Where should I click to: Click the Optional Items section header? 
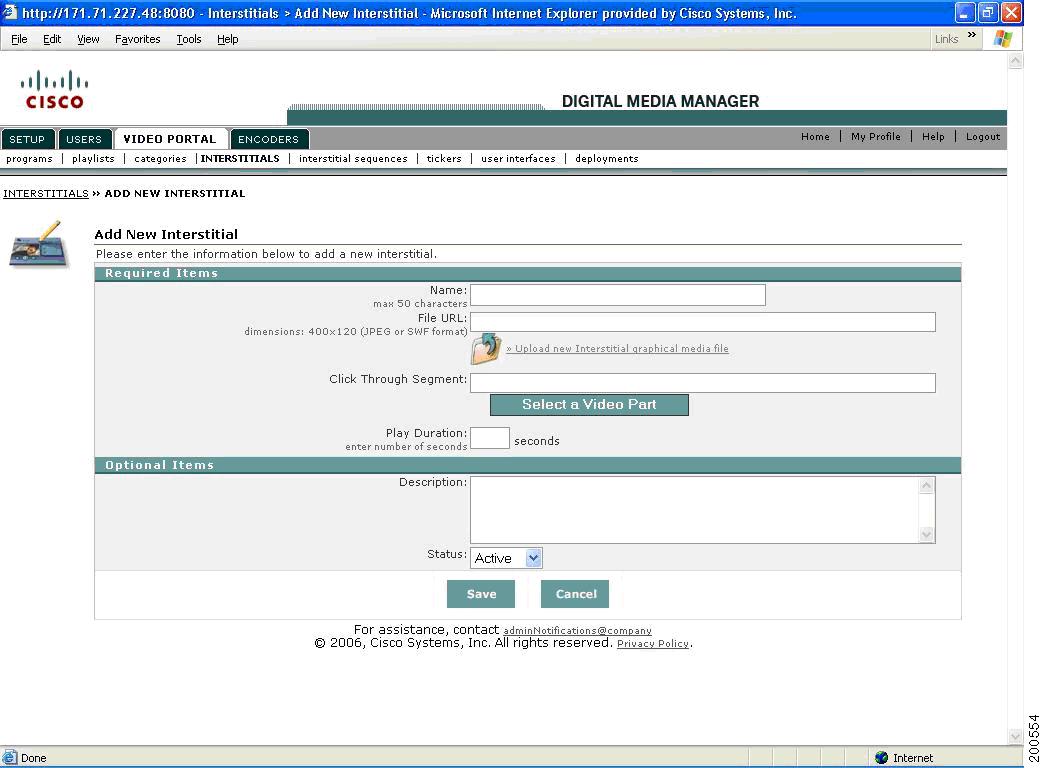coord(528,465)
